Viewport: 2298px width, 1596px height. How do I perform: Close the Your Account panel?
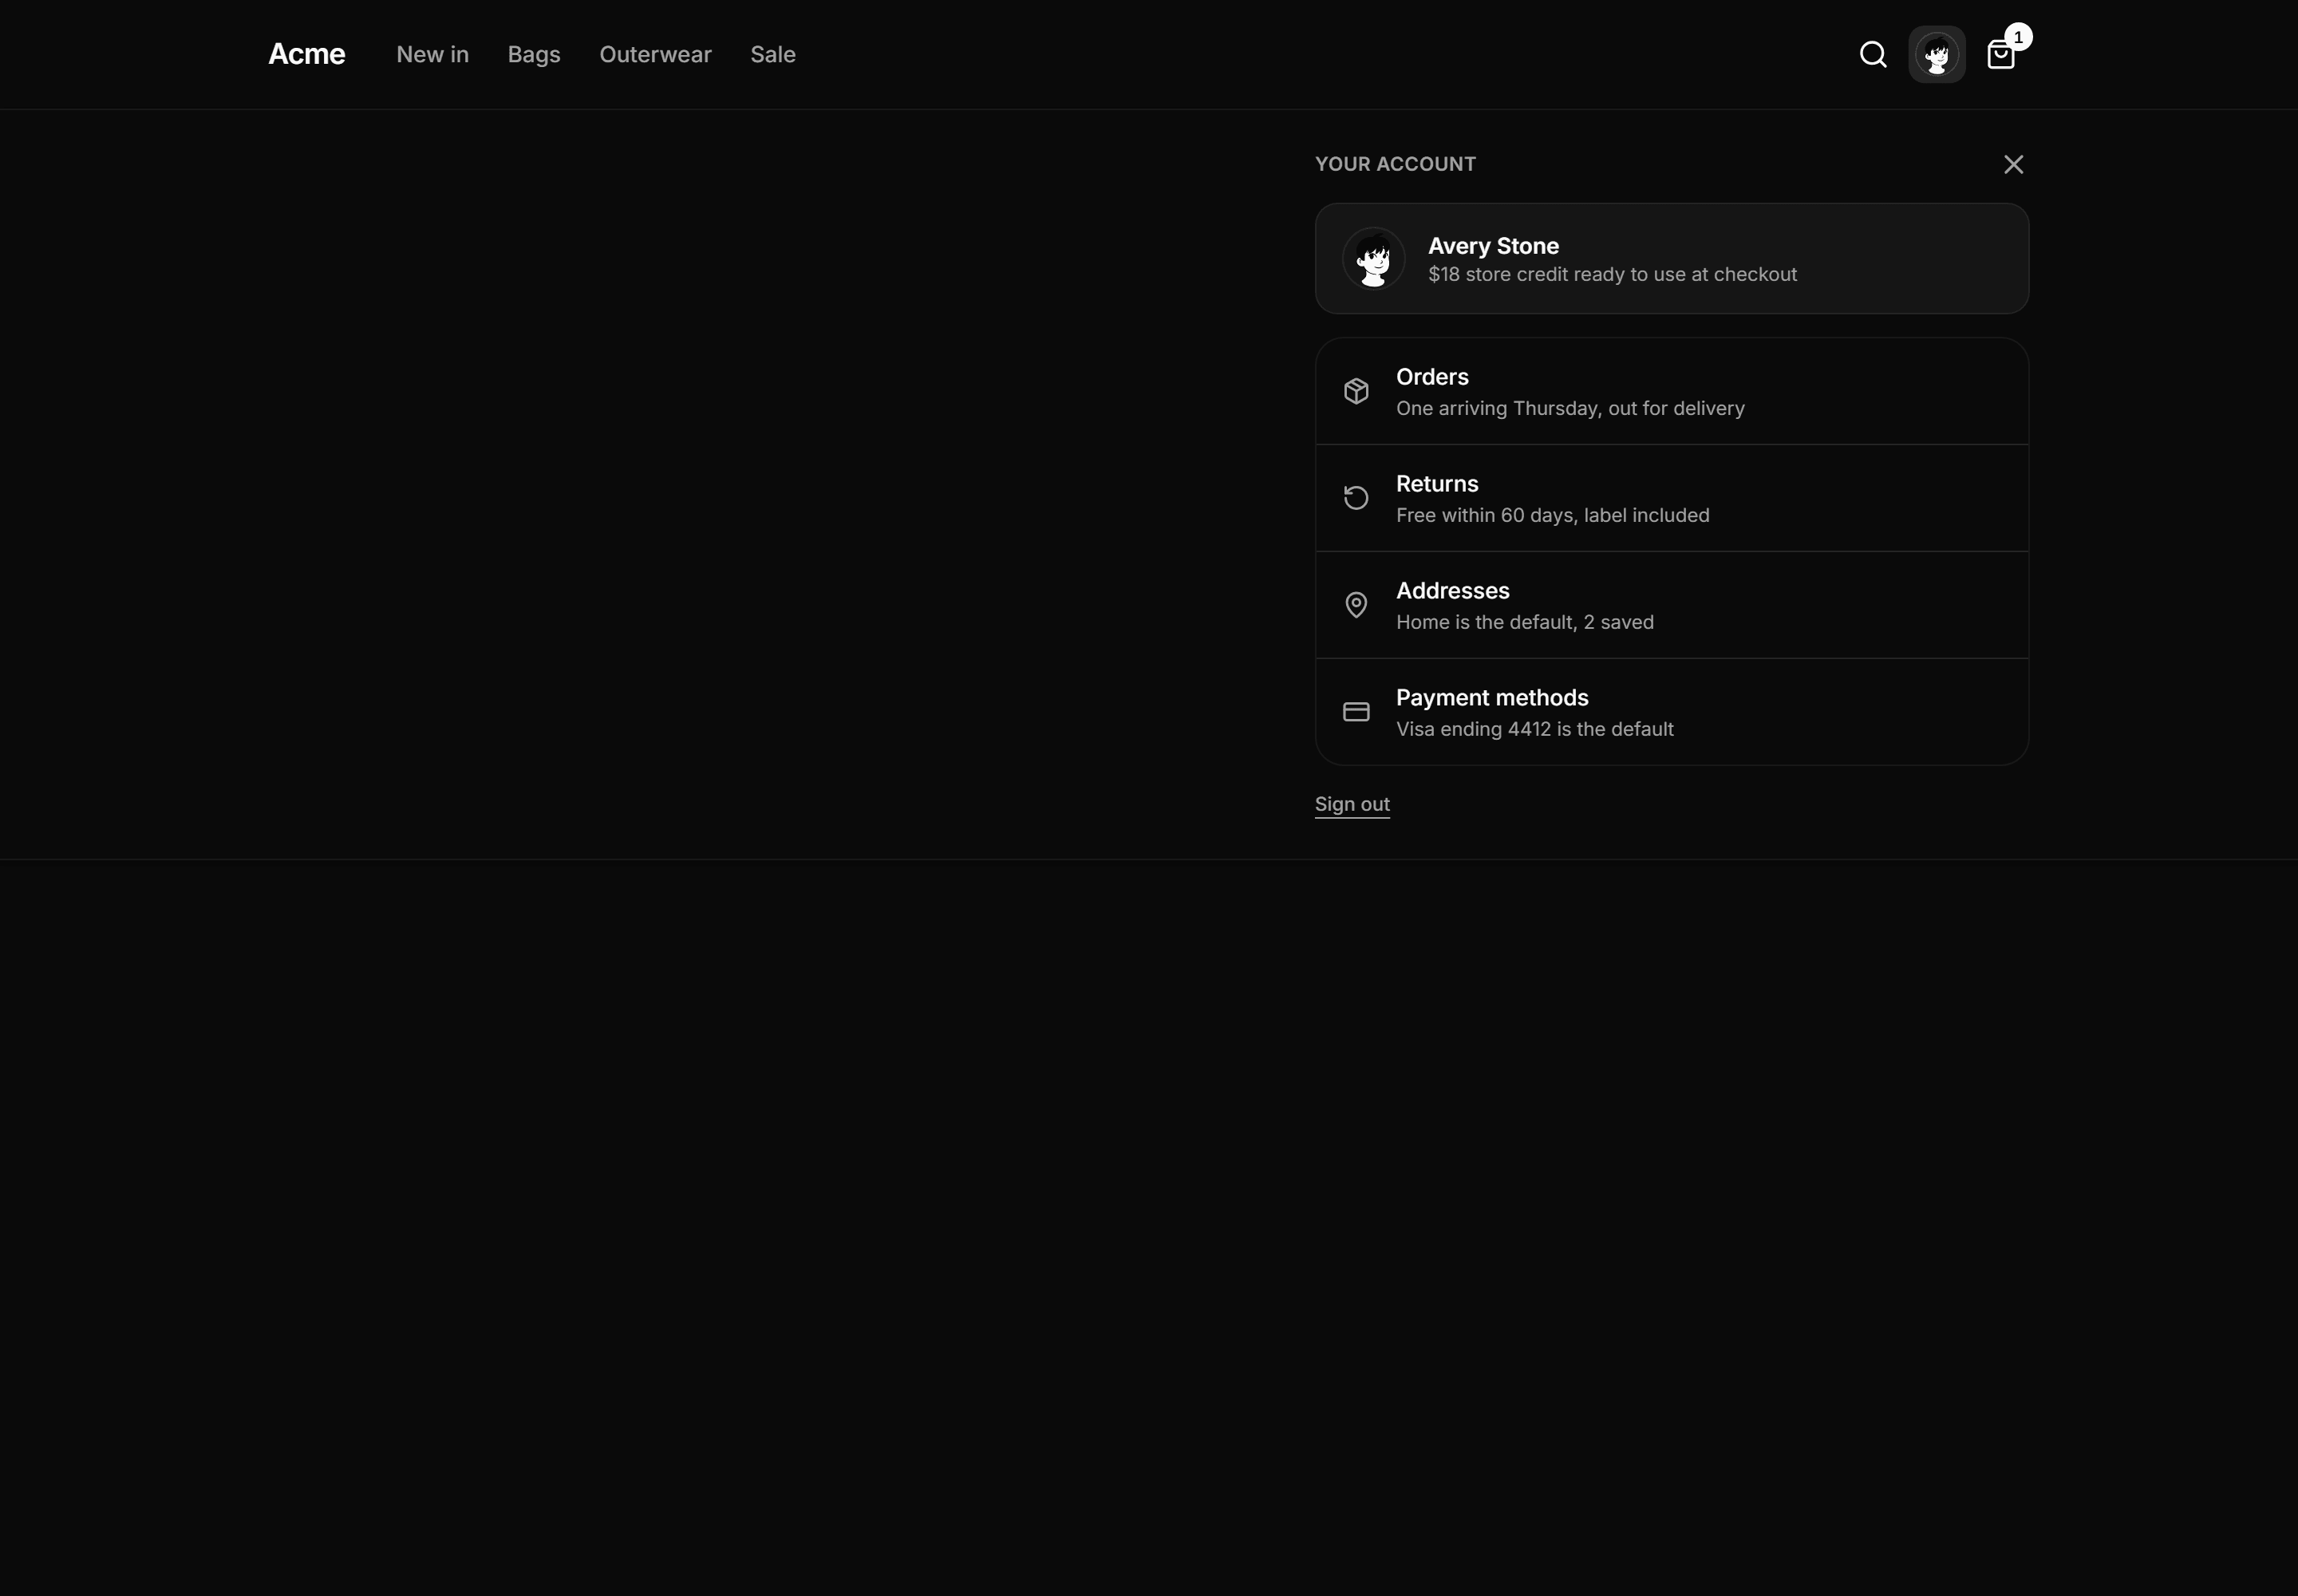click(x=2013, y=164)
